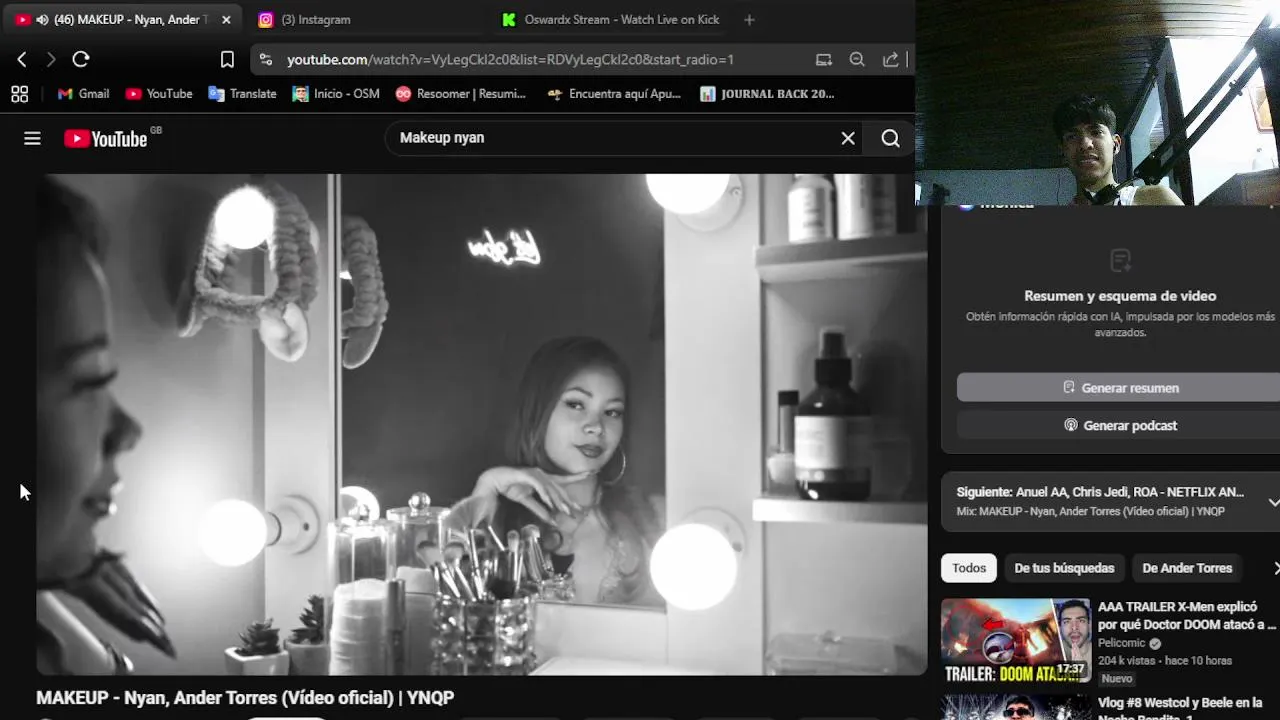
Task: Click the video player frame
Action: point(481,424)
